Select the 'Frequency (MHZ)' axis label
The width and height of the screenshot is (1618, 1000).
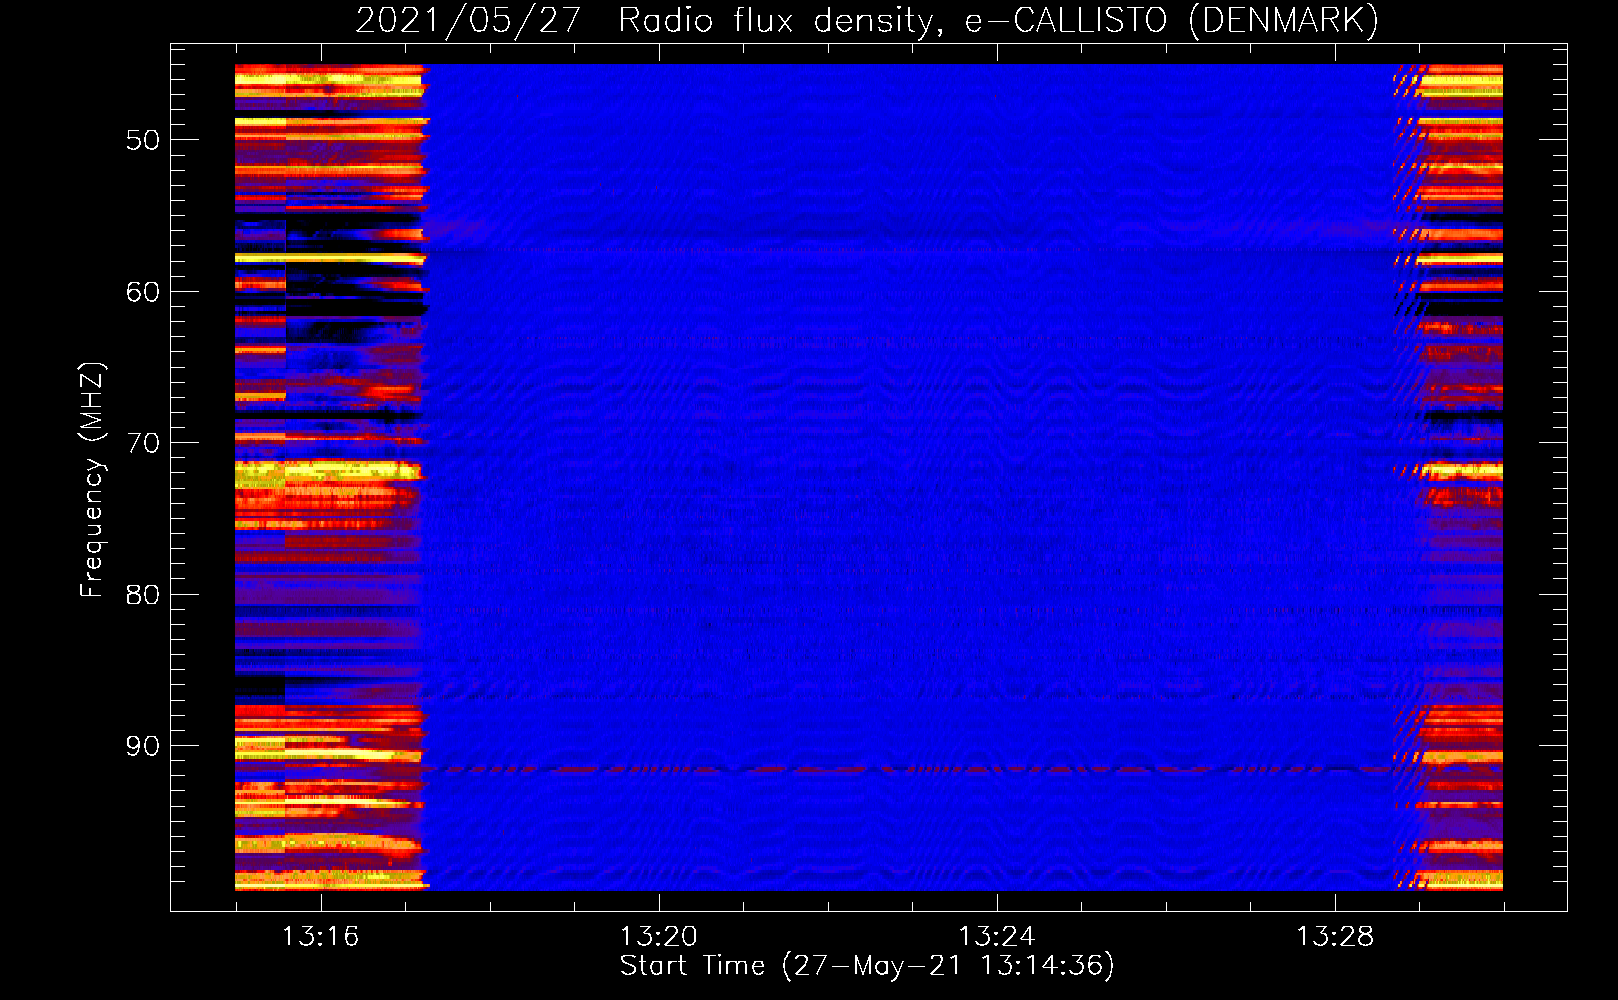91,480
